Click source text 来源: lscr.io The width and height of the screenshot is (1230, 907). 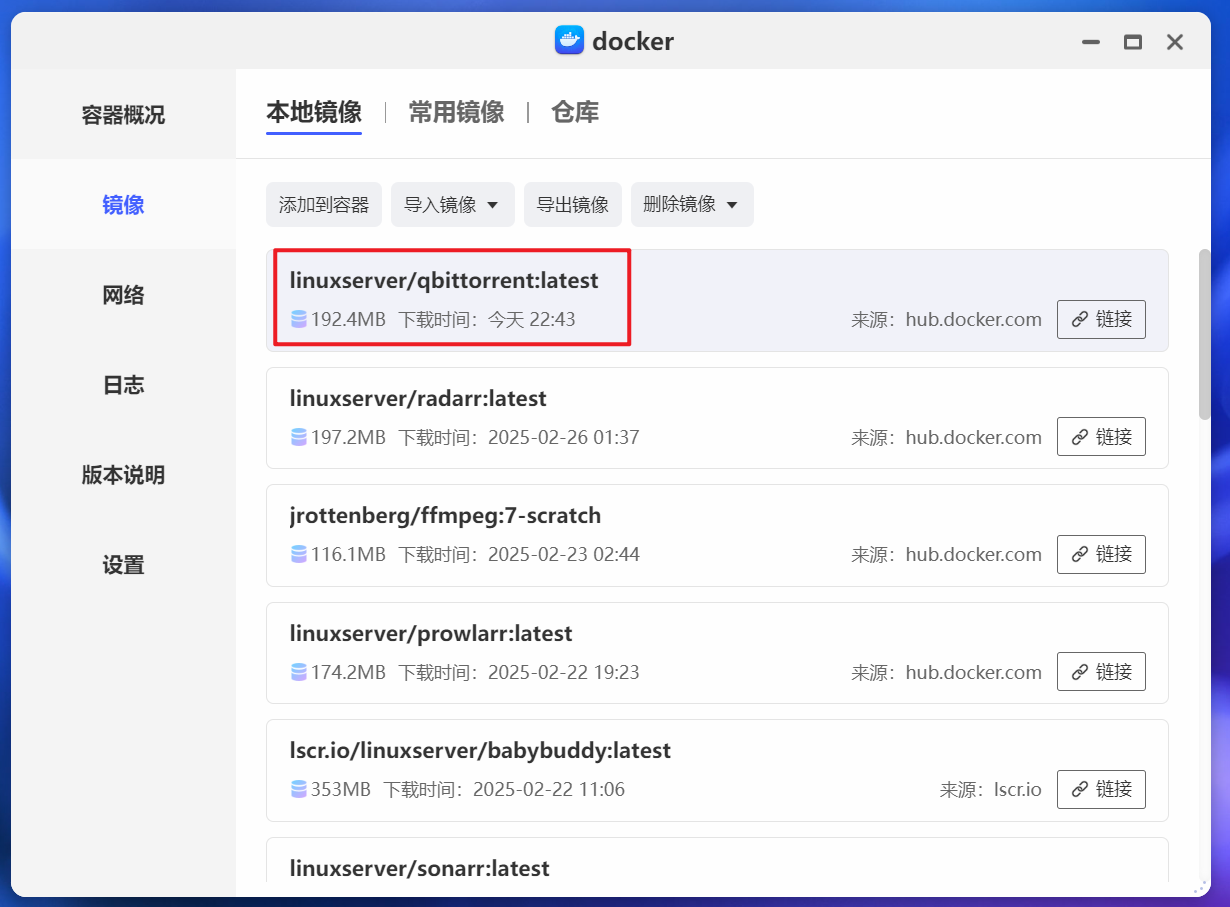991,789
